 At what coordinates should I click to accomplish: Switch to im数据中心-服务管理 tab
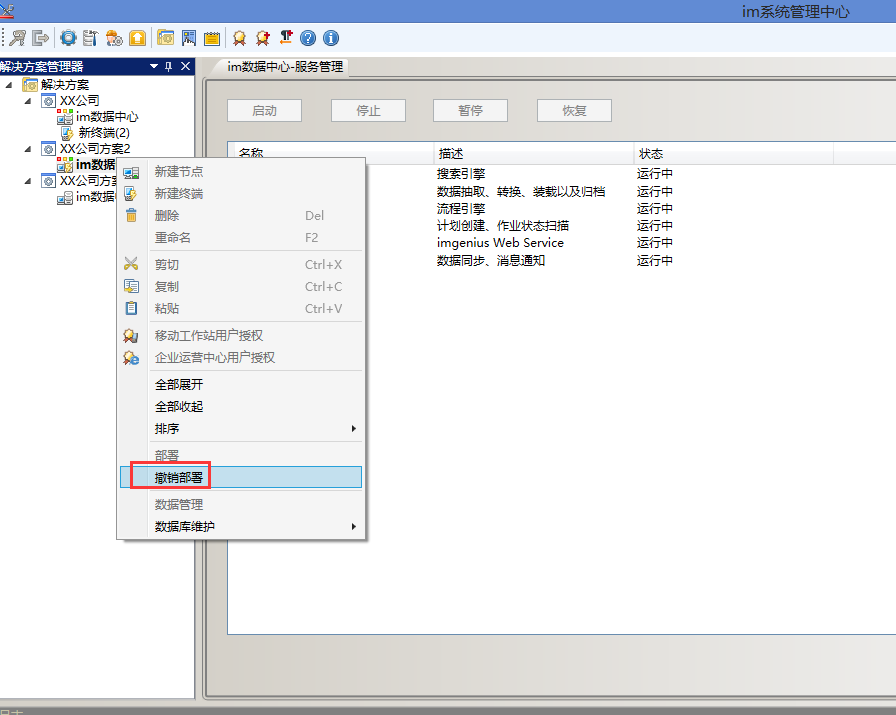point(285,67)
